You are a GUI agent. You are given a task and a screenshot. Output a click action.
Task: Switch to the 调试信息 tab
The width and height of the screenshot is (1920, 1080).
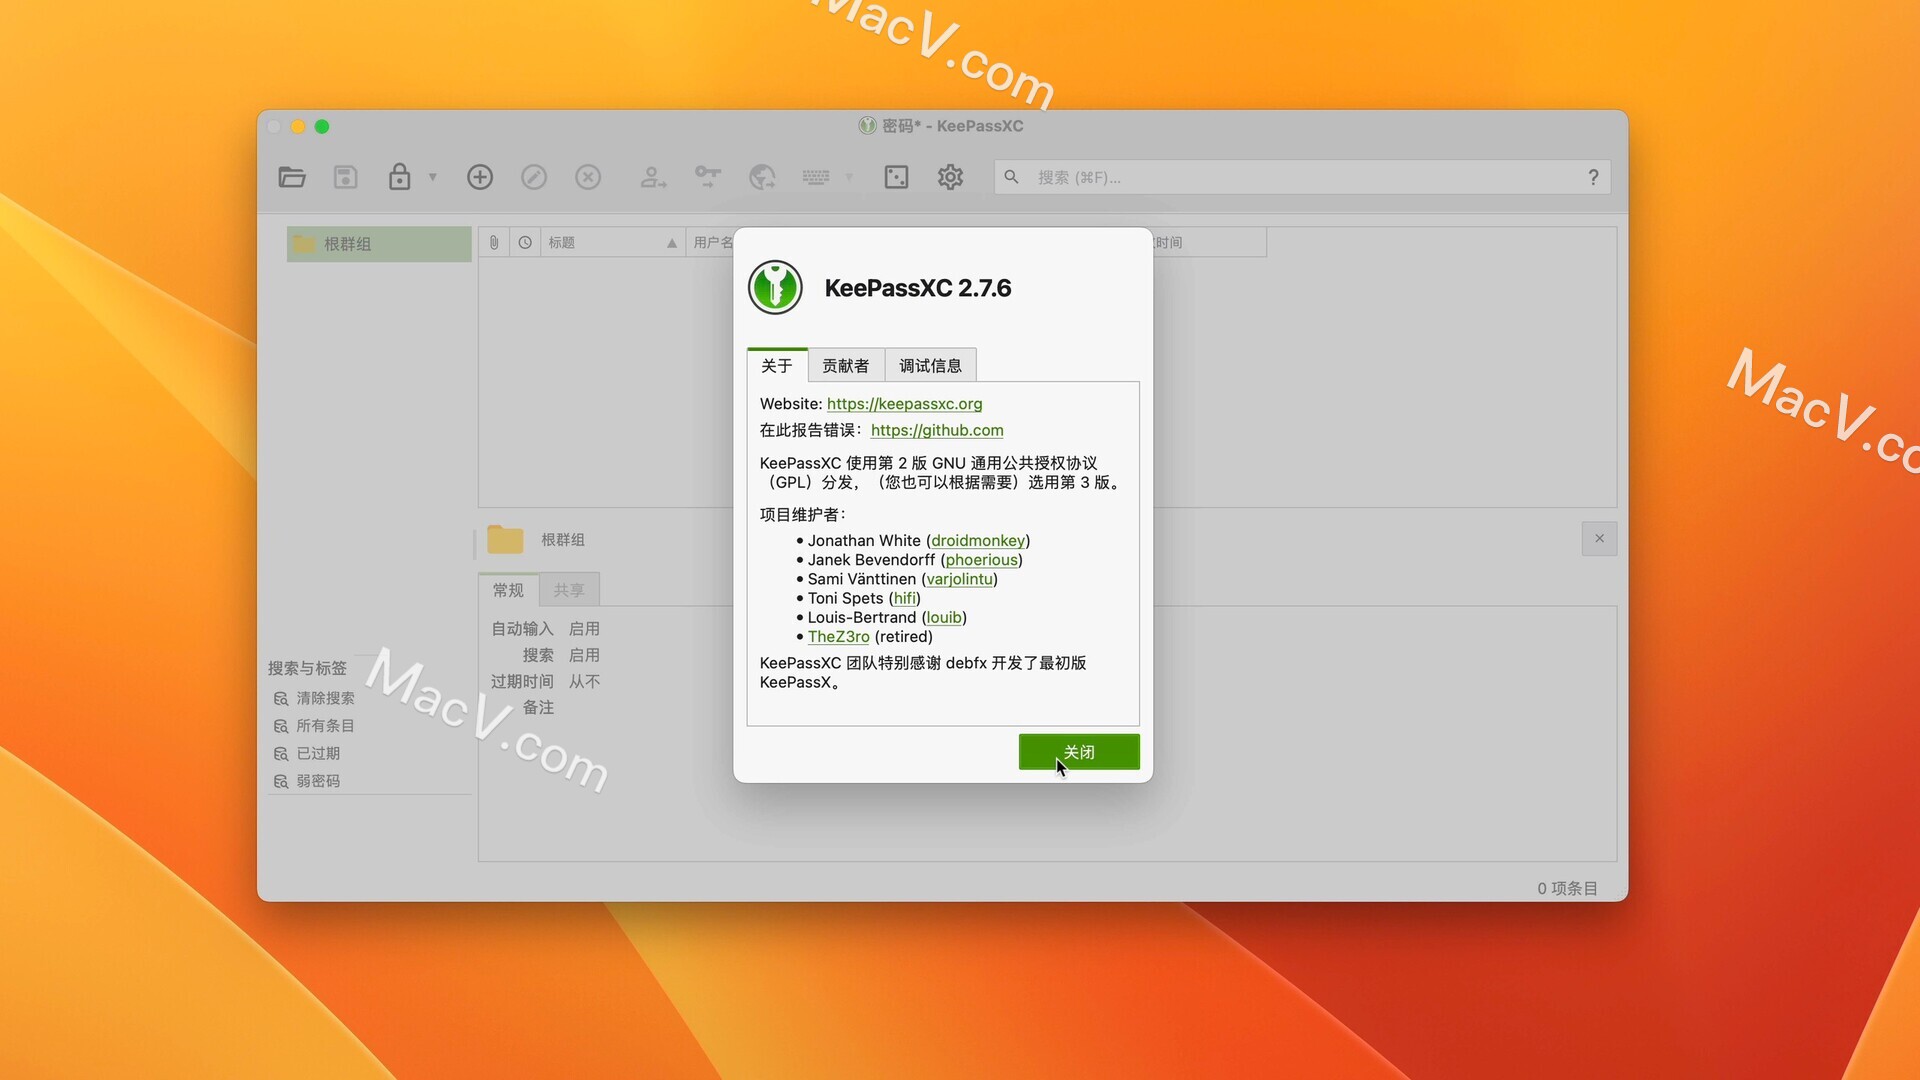(x=930, y=366)
